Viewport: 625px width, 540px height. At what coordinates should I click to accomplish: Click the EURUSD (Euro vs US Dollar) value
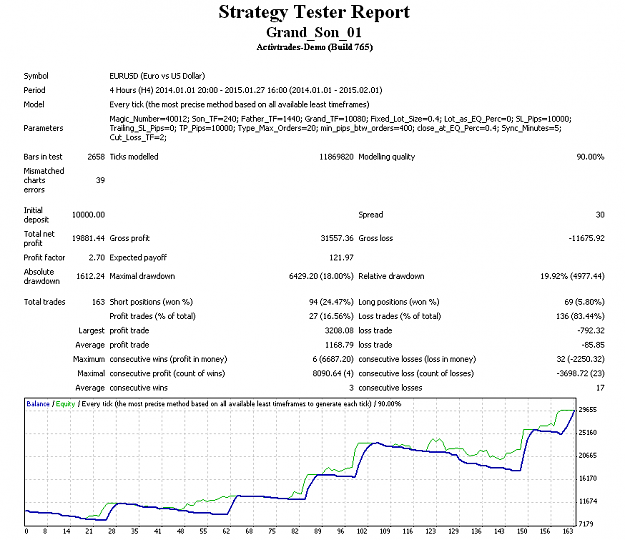157,76
